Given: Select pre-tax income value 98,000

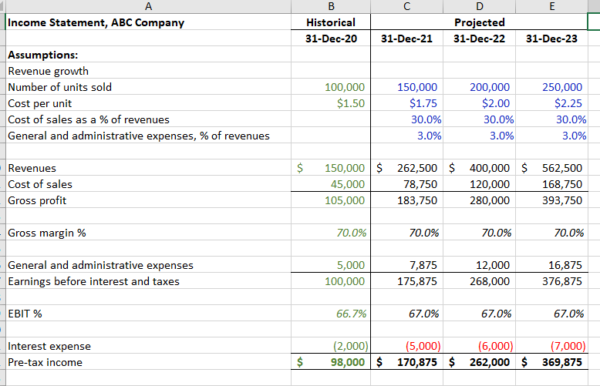Looking at the screenshot, I should (331, 362).
